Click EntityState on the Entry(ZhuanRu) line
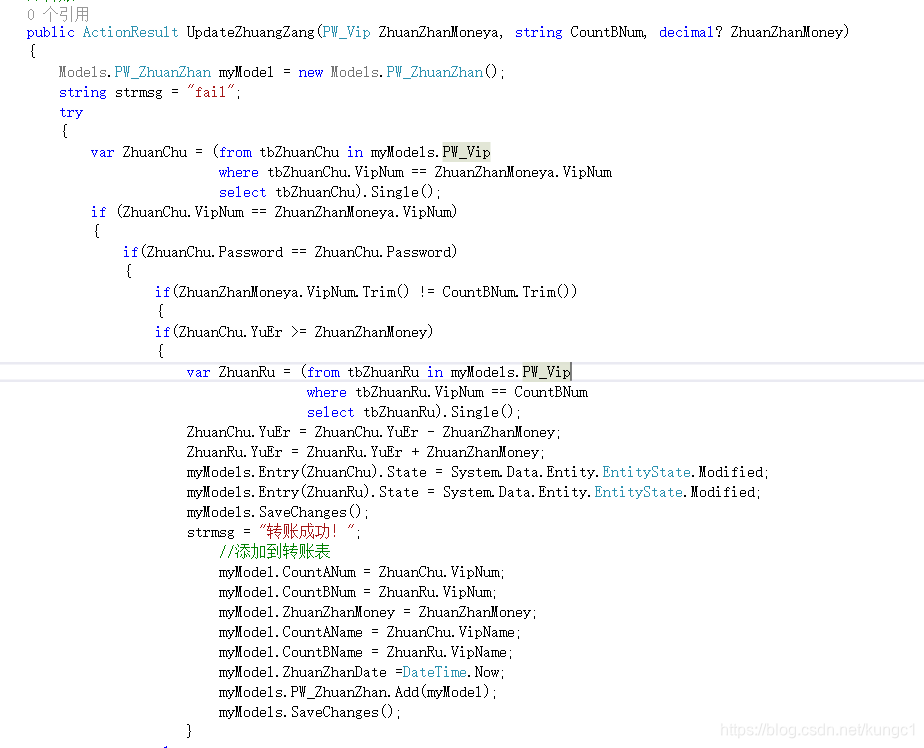 click(x=638, y=492)
